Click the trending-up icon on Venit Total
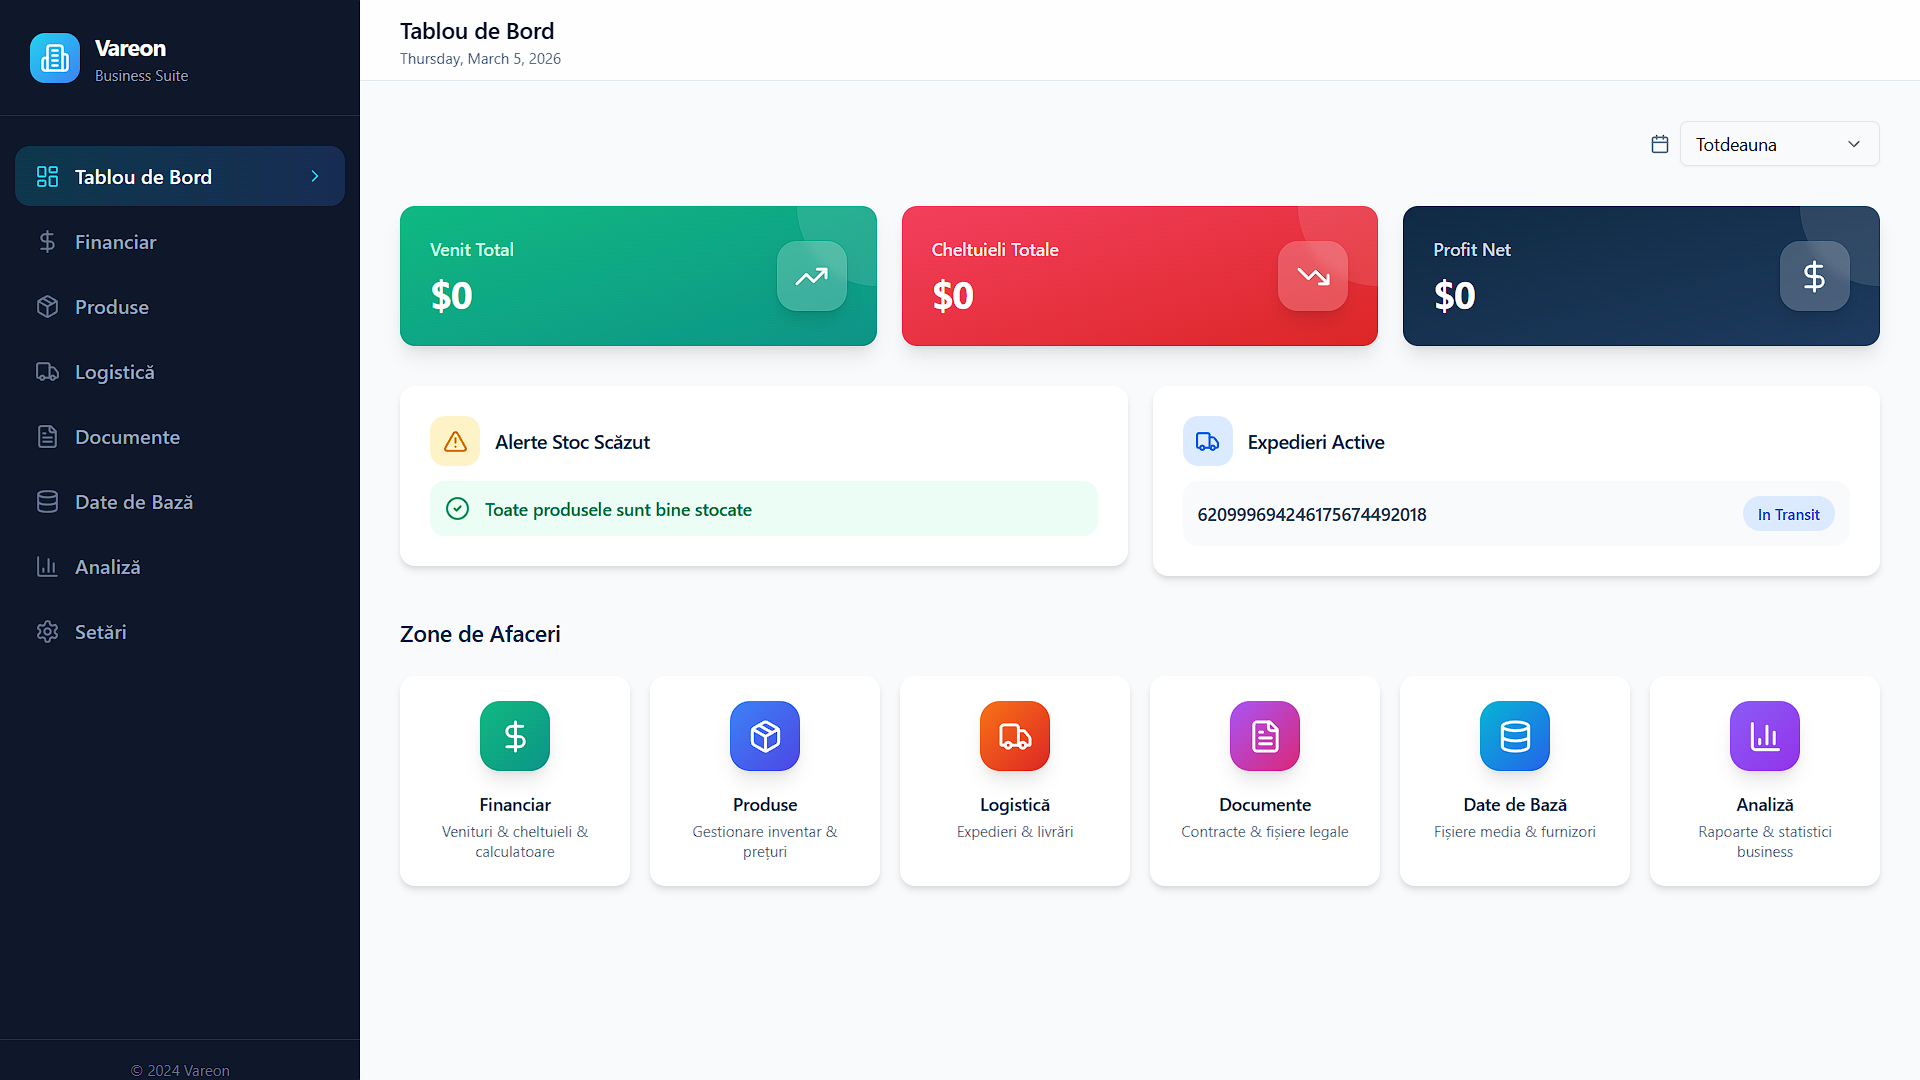Image resolution: width=1920 pixels, height=1080 pixels. point(812,276)
